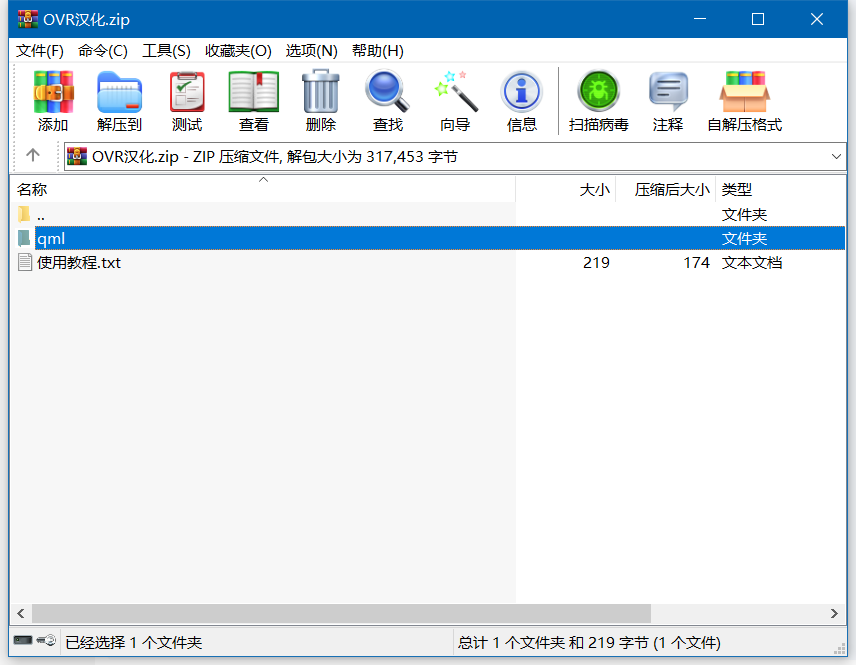Start 扫描病毒 virus scan

click(598, 101)
